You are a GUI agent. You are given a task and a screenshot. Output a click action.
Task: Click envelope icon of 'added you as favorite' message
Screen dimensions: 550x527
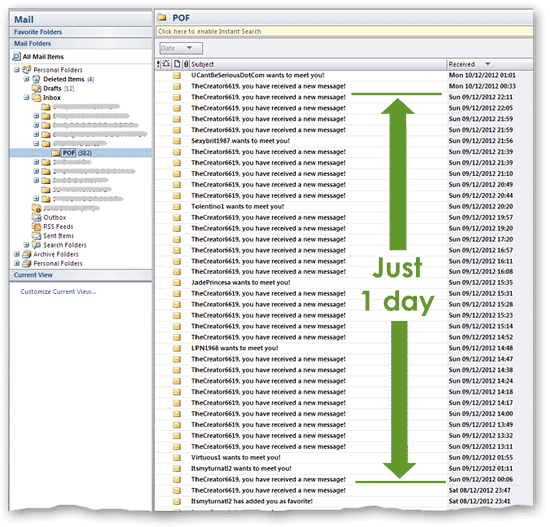[177, 501]
